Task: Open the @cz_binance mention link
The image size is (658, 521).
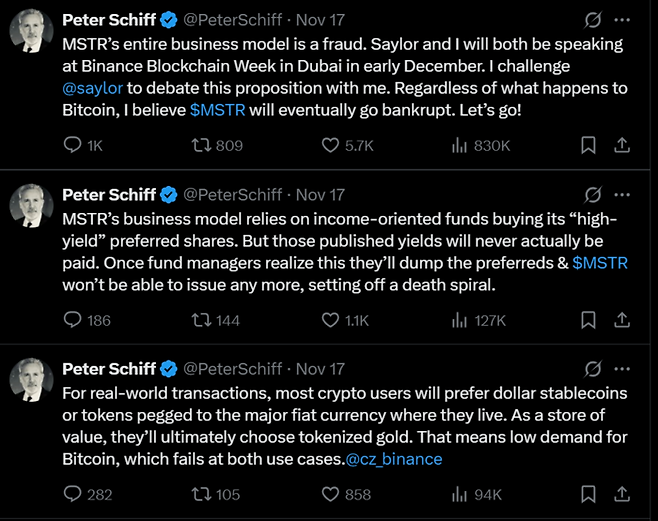Action: point(393,459)
